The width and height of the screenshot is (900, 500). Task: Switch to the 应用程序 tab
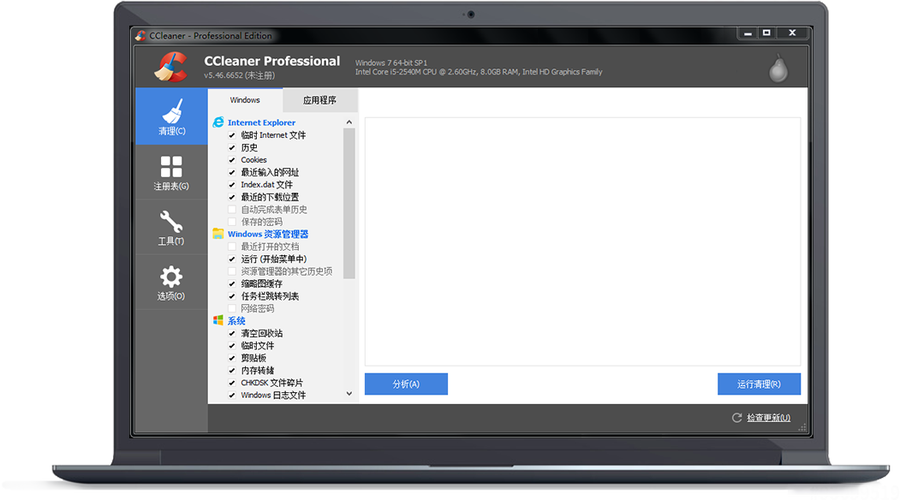coord(320,100)
